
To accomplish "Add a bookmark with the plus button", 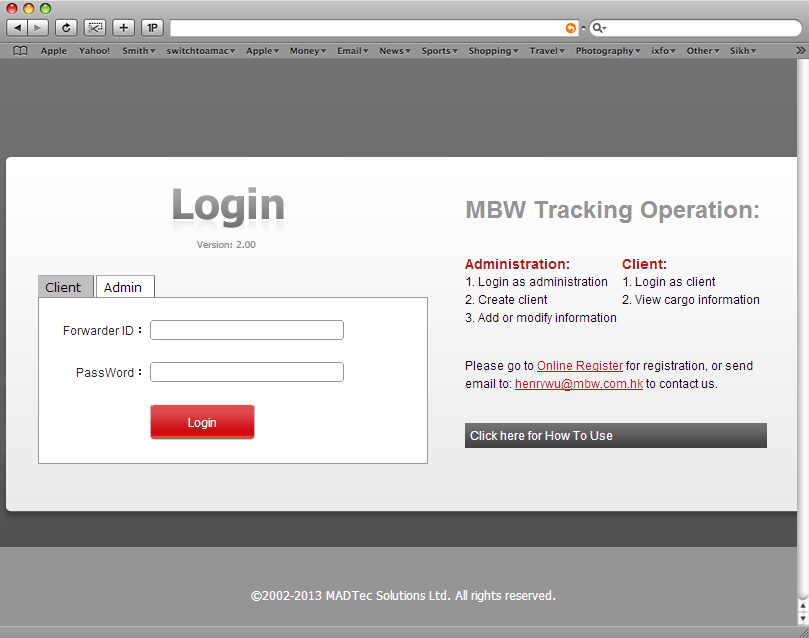I will 124,27.
